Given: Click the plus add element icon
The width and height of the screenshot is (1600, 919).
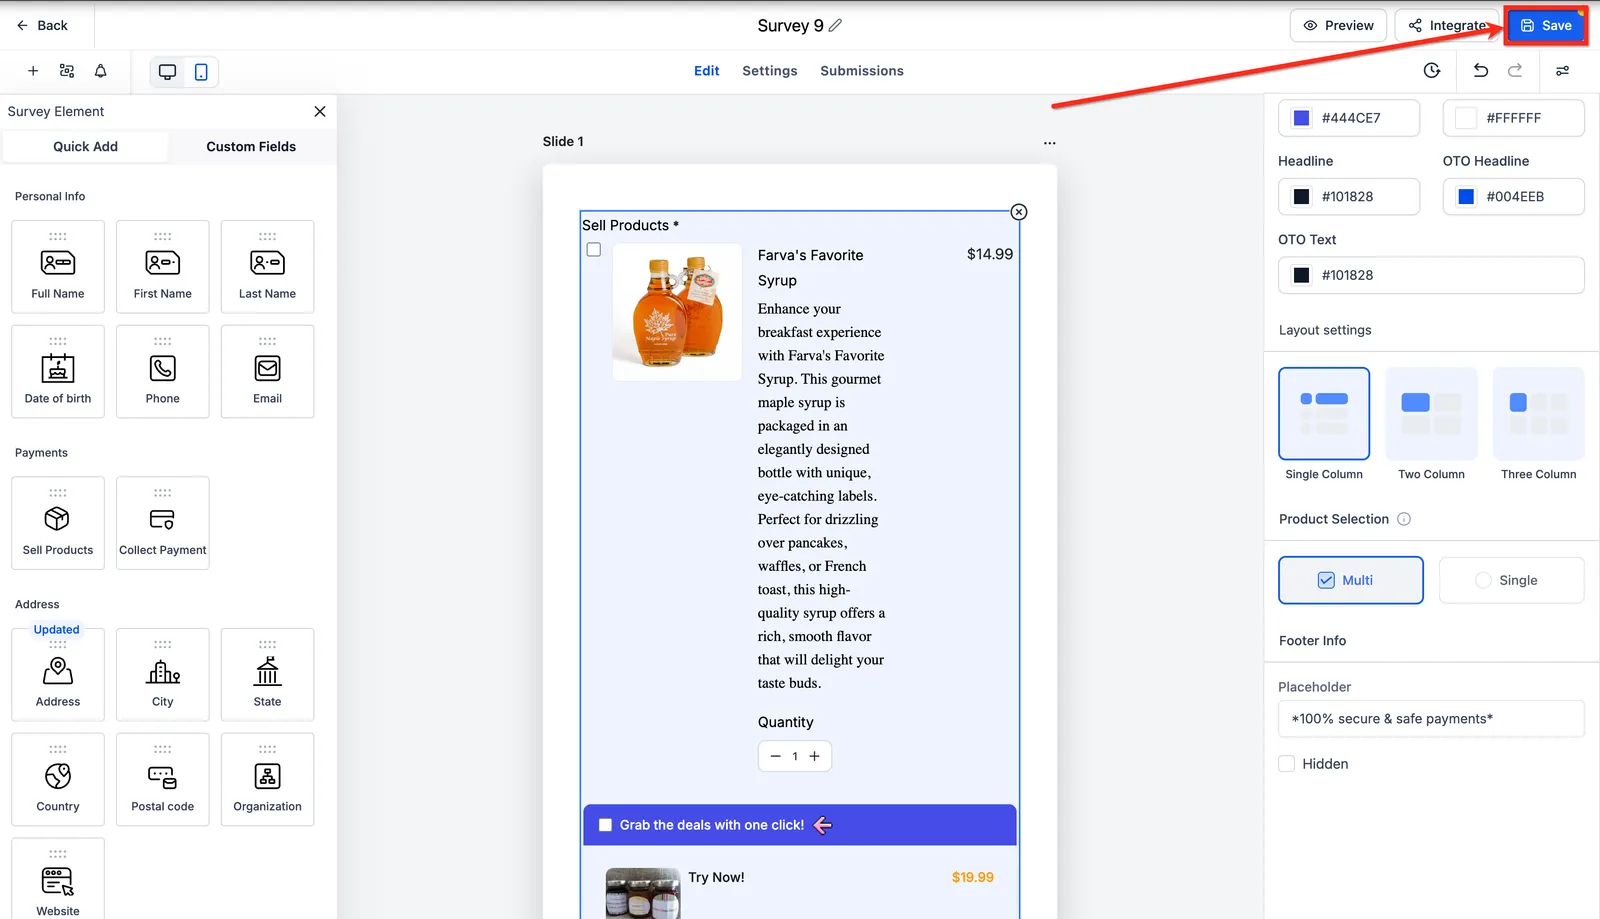Looking at the screenshot, I should click(33, 71).
